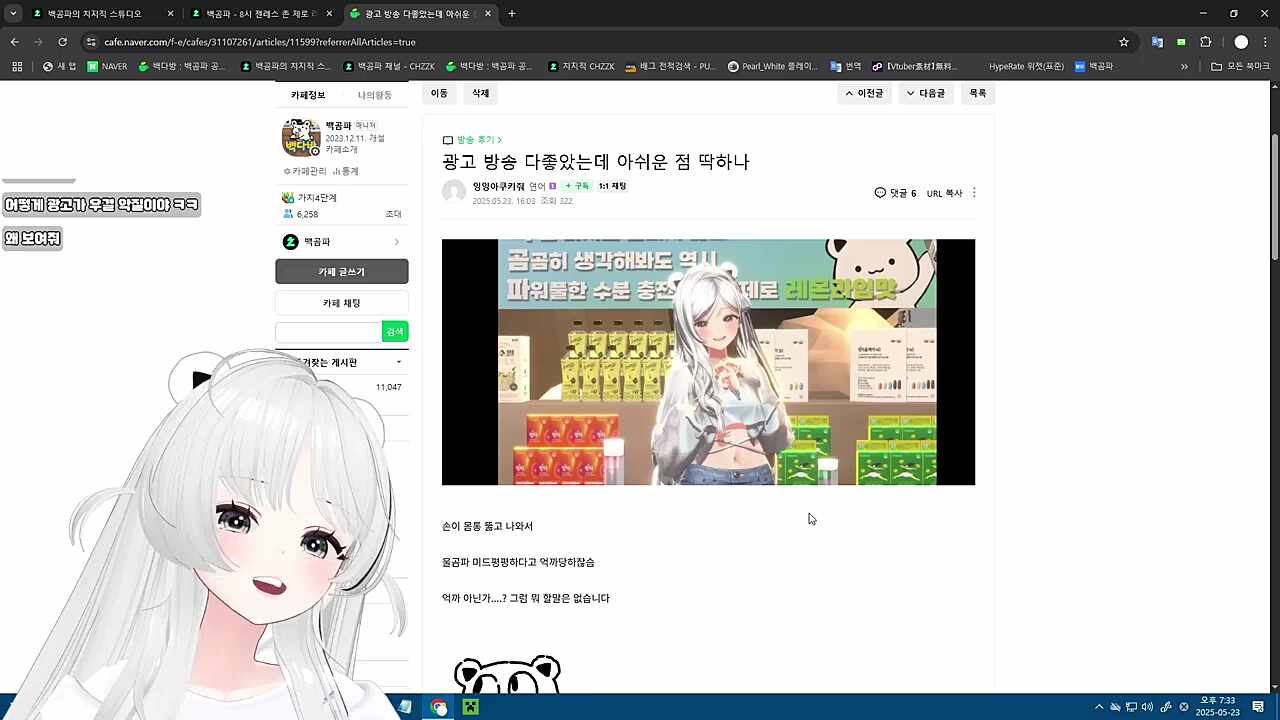The height and width of the screenshot is (720, 1280).
Task: Click the '+ 구독' subscribe button
Action: [577, 186]
